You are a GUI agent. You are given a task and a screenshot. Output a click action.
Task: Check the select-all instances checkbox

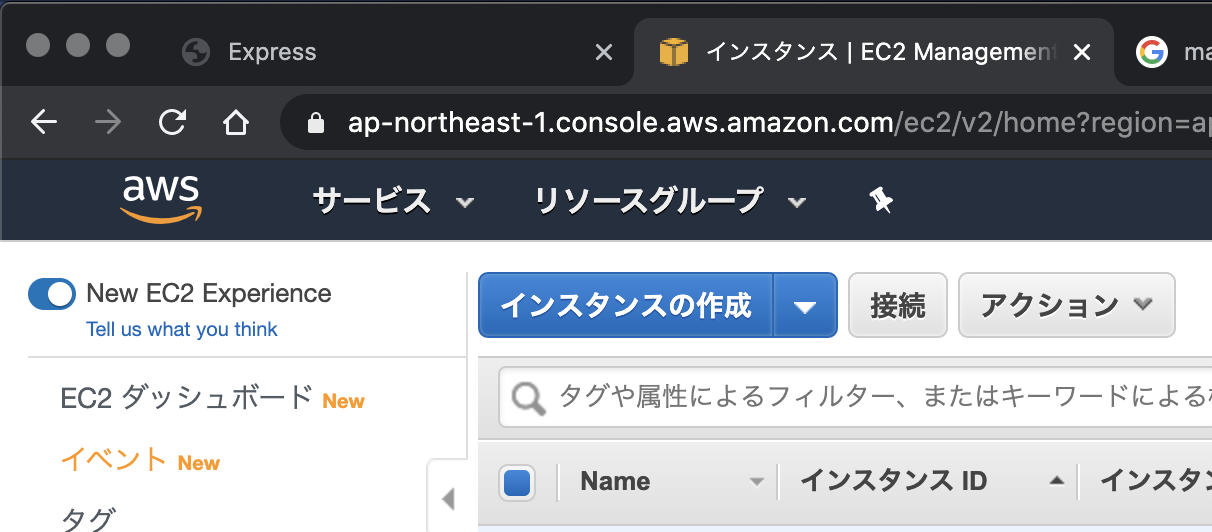pyautogui.click(x=517, y=482)
